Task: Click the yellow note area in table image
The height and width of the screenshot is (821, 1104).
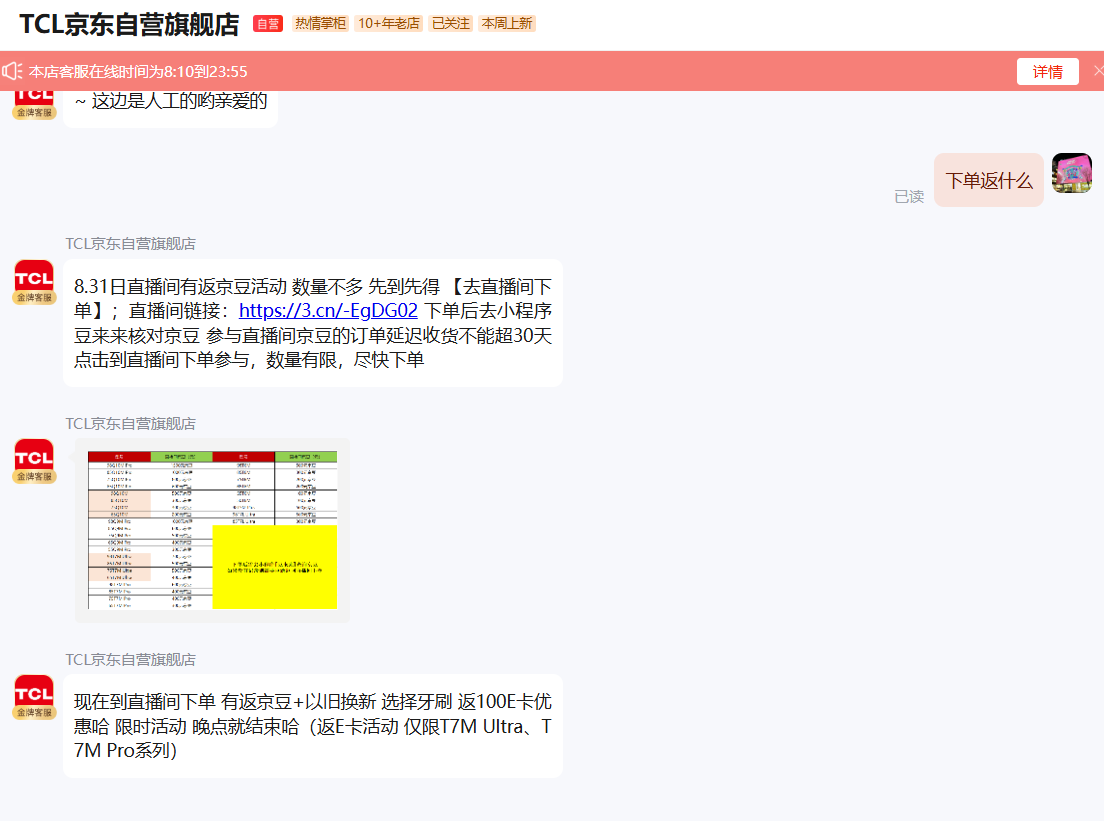Action: point(275,567)
